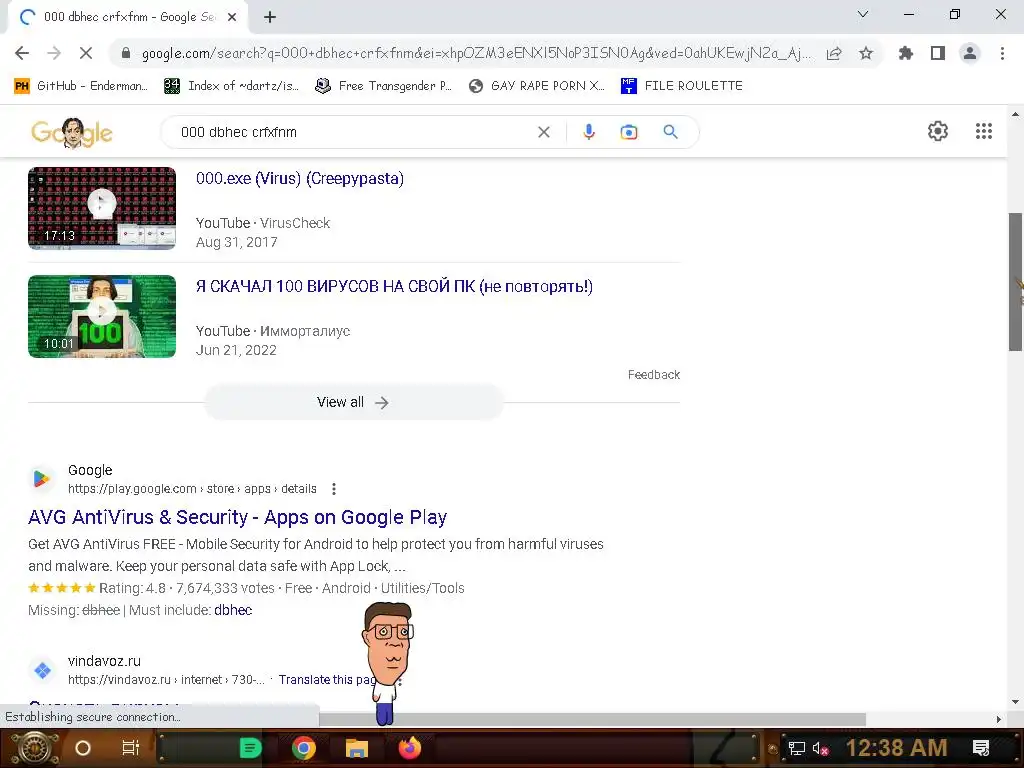Open the Chrome extensions puzzle menu
The image size is (1024, 768).
pos(906,54)
